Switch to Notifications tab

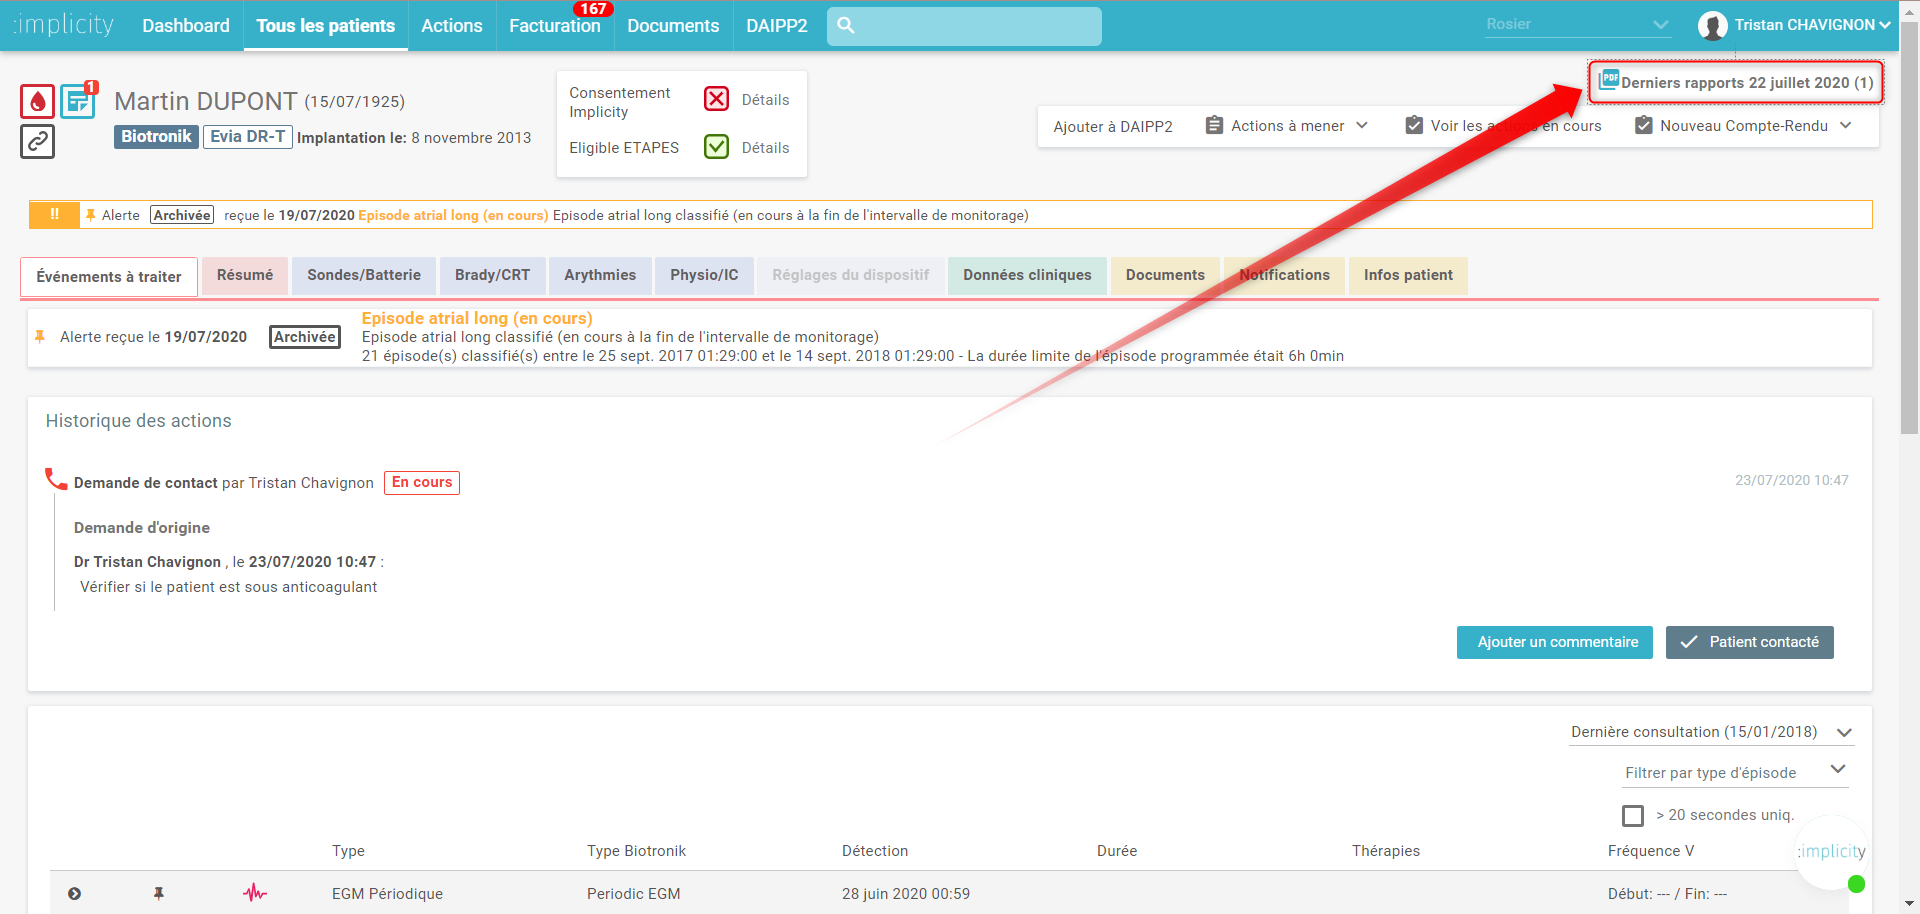pos(1285,275)
